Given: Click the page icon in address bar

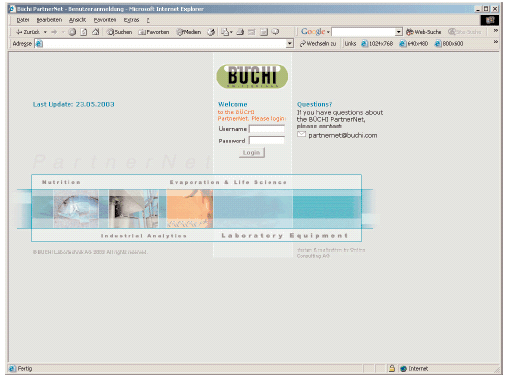Looking at the screenshot, I should [x=39, y=44].
